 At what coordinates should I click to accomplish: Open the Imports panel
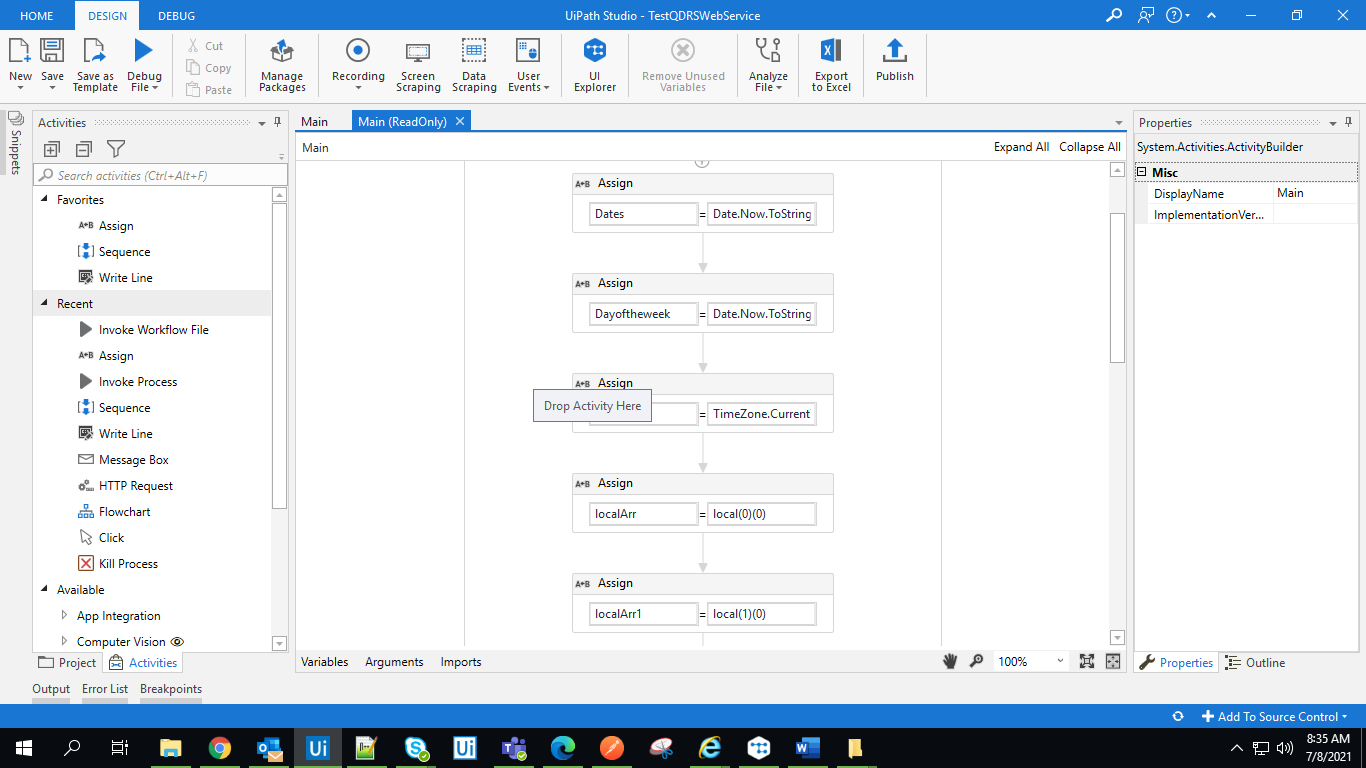[461, 662]
